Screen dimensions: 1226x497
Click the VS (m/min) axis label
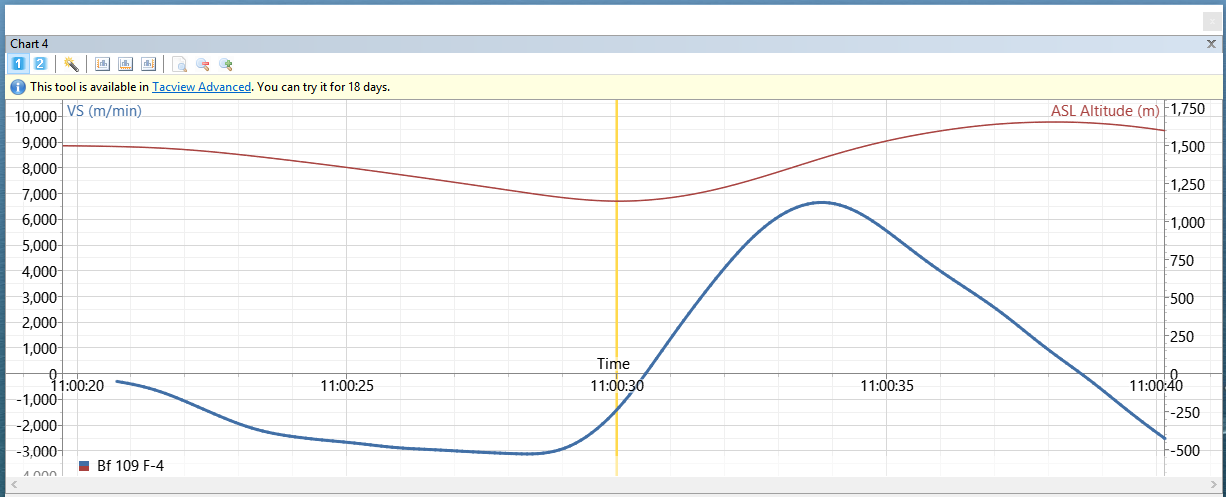click(x=104, y=111)
